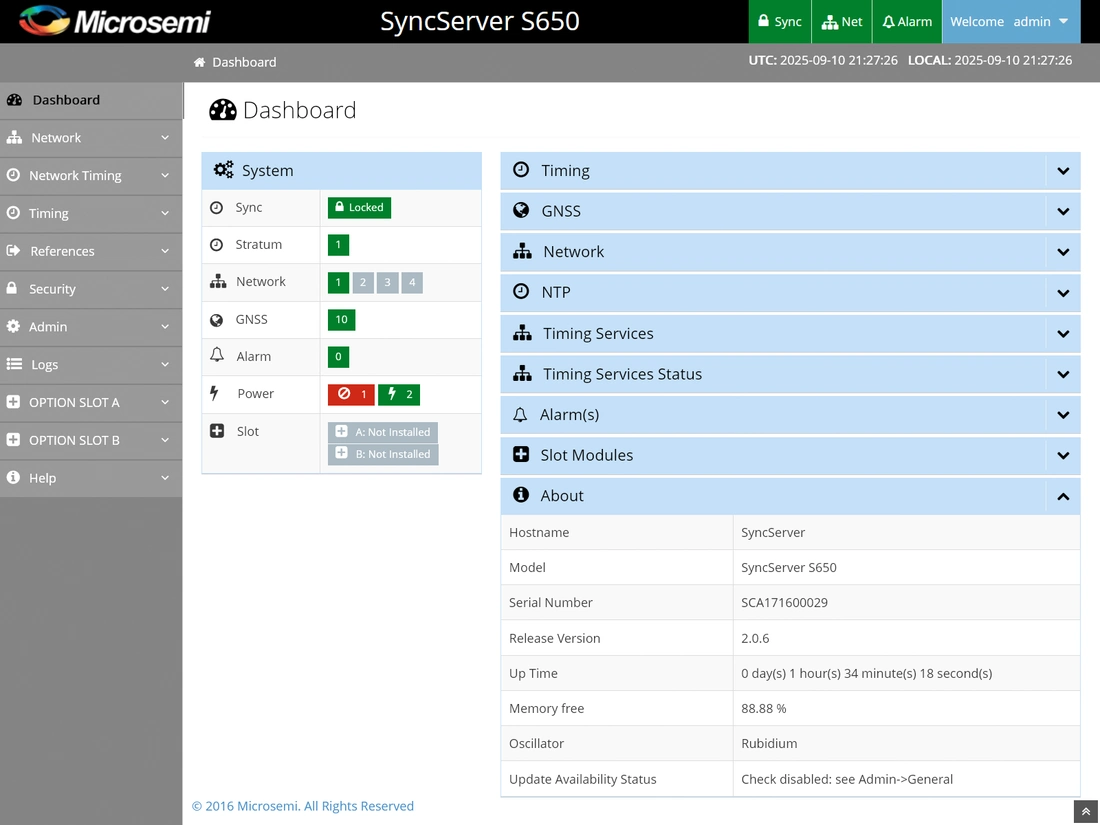Open the Dashboard sidebar item
The height and width of the screenshot is (825, 1100).
click(91, 100)
